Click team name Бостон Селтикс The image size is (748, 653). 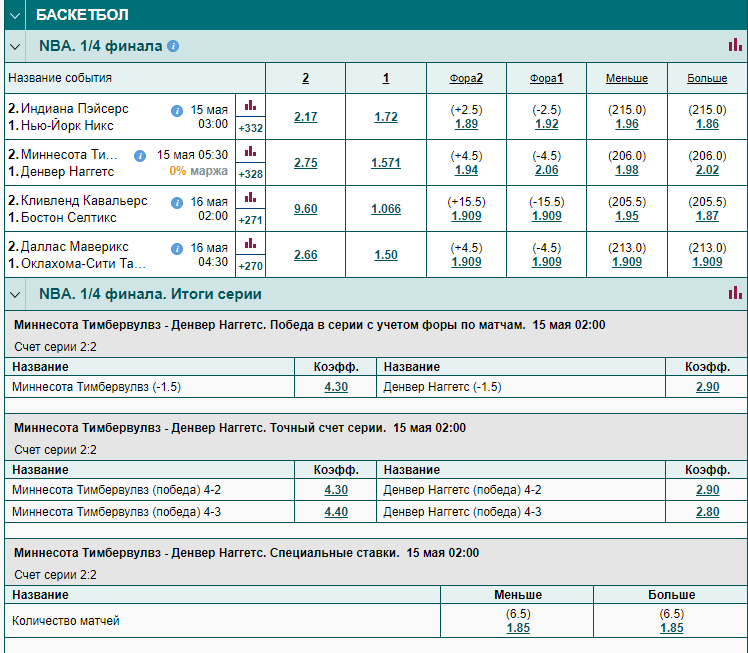69,218
